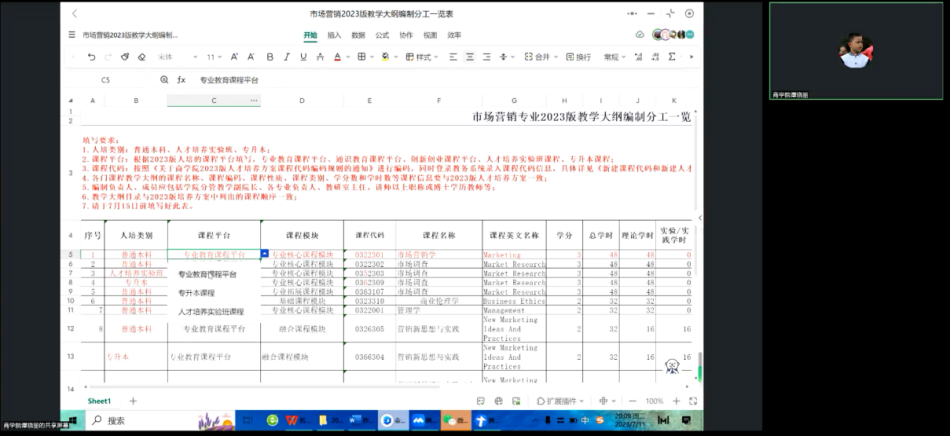Select 专升本课程 from the dropdown list
The image size is (950, 436).
(x=197, y=293)
